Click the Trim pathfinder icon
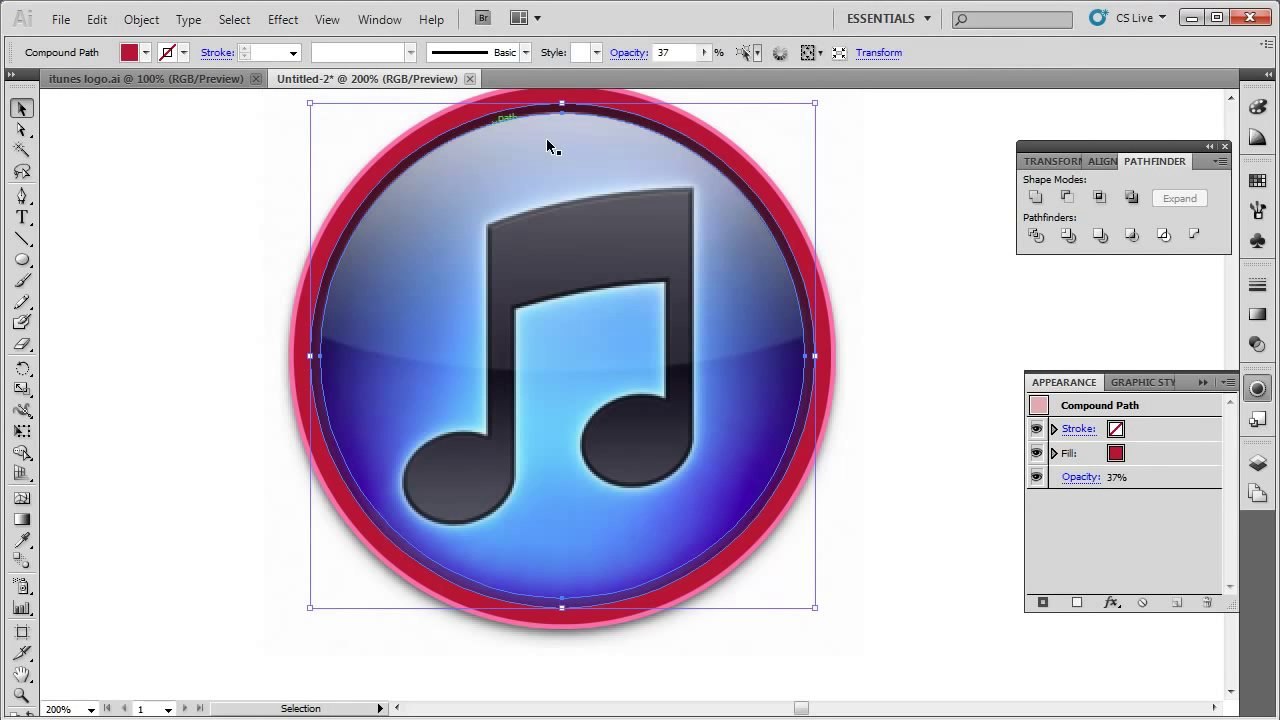Screen dimensions: 1280x720 point(1068,235)
